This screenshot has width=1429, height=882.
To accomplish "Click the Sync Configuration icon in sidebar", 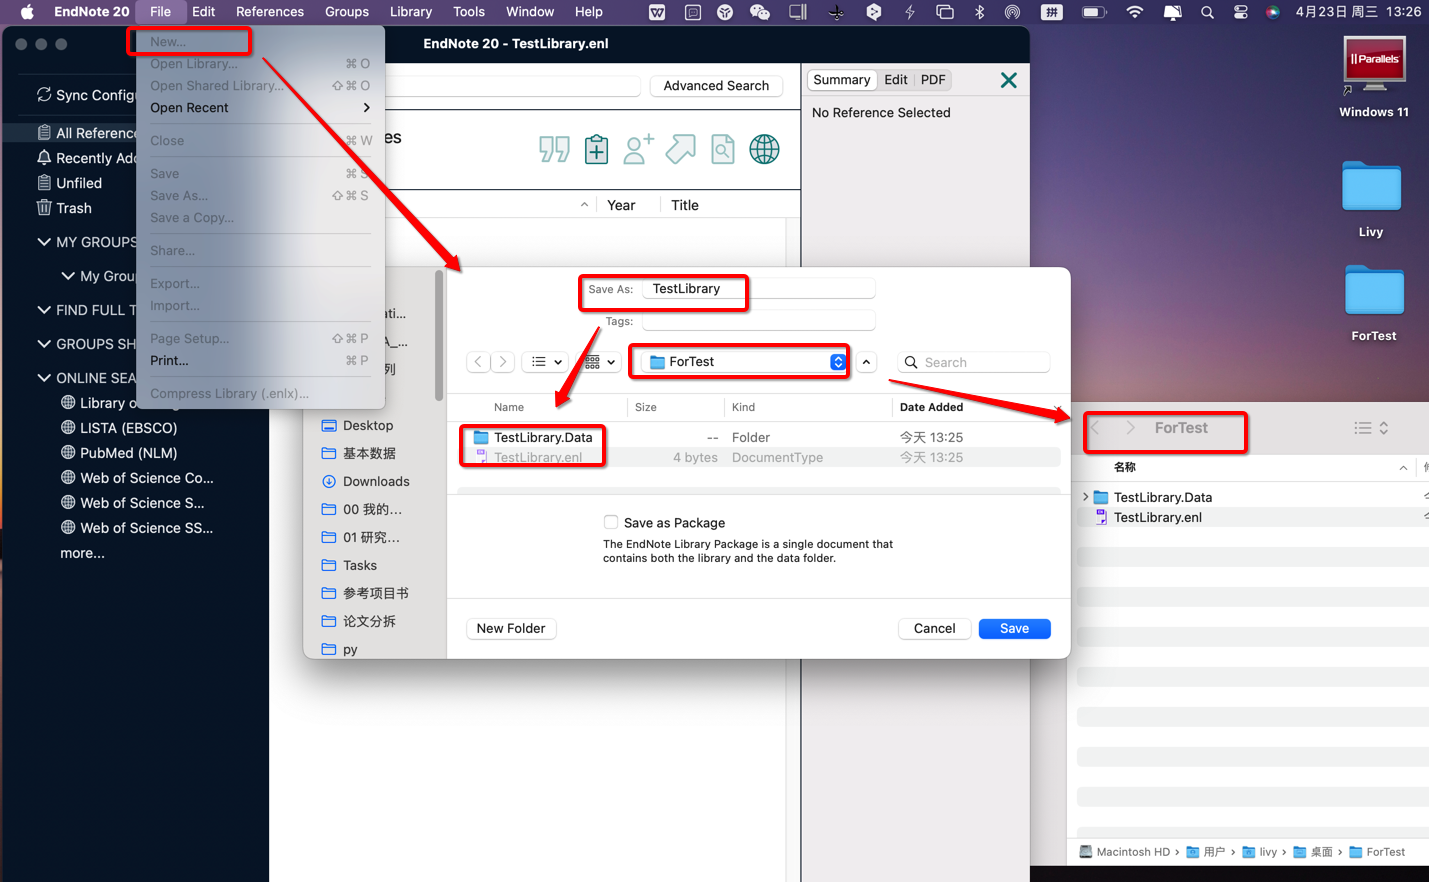I will (44, 95).
